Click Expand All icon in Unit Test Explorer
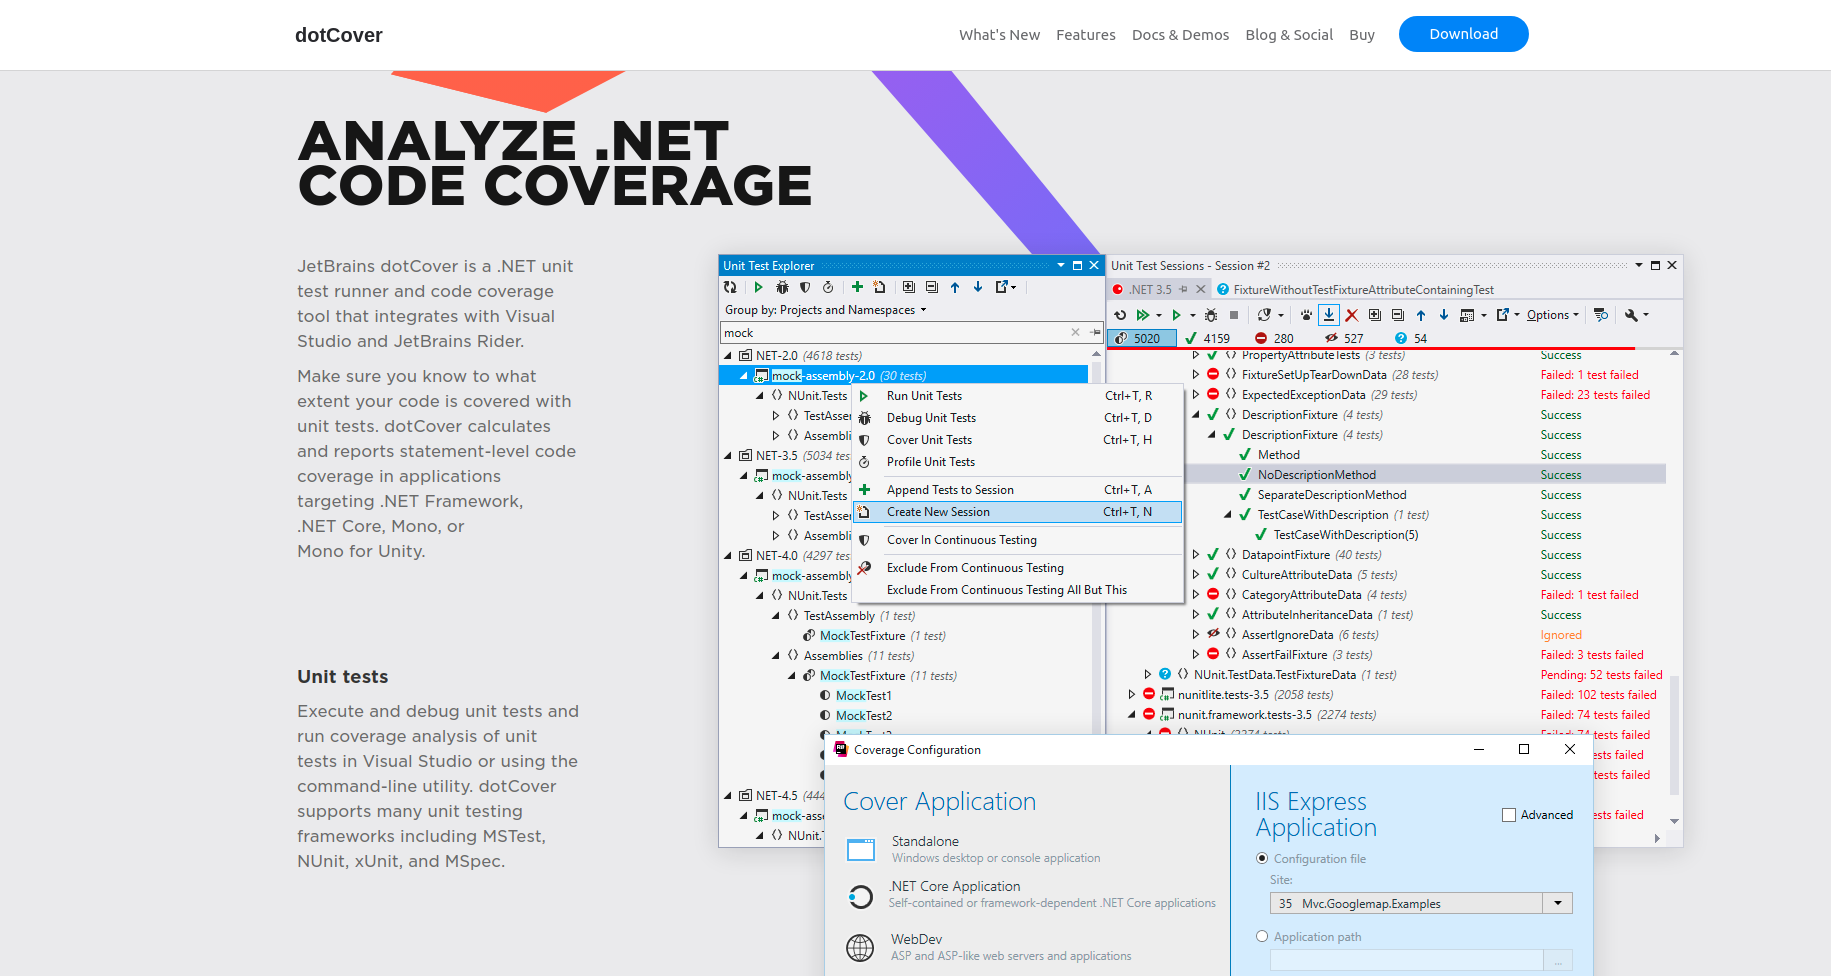1831x976 pixels. (x=908, y=287)
